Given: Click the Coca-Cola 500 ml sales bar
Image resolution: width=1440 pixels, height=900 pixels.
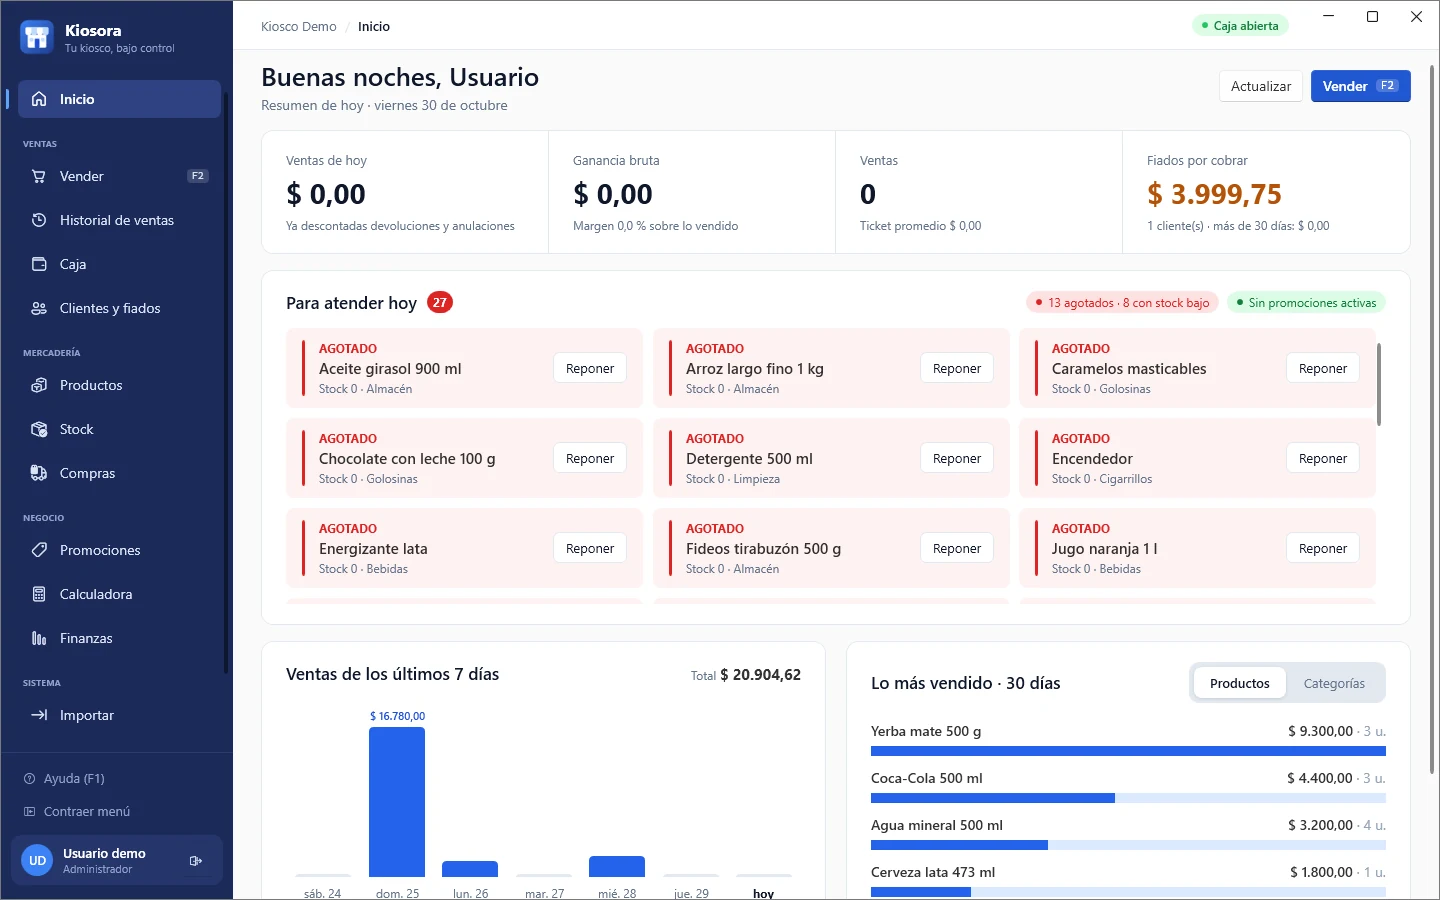Looking at the screenshot, I should (x=1128, y=798).
